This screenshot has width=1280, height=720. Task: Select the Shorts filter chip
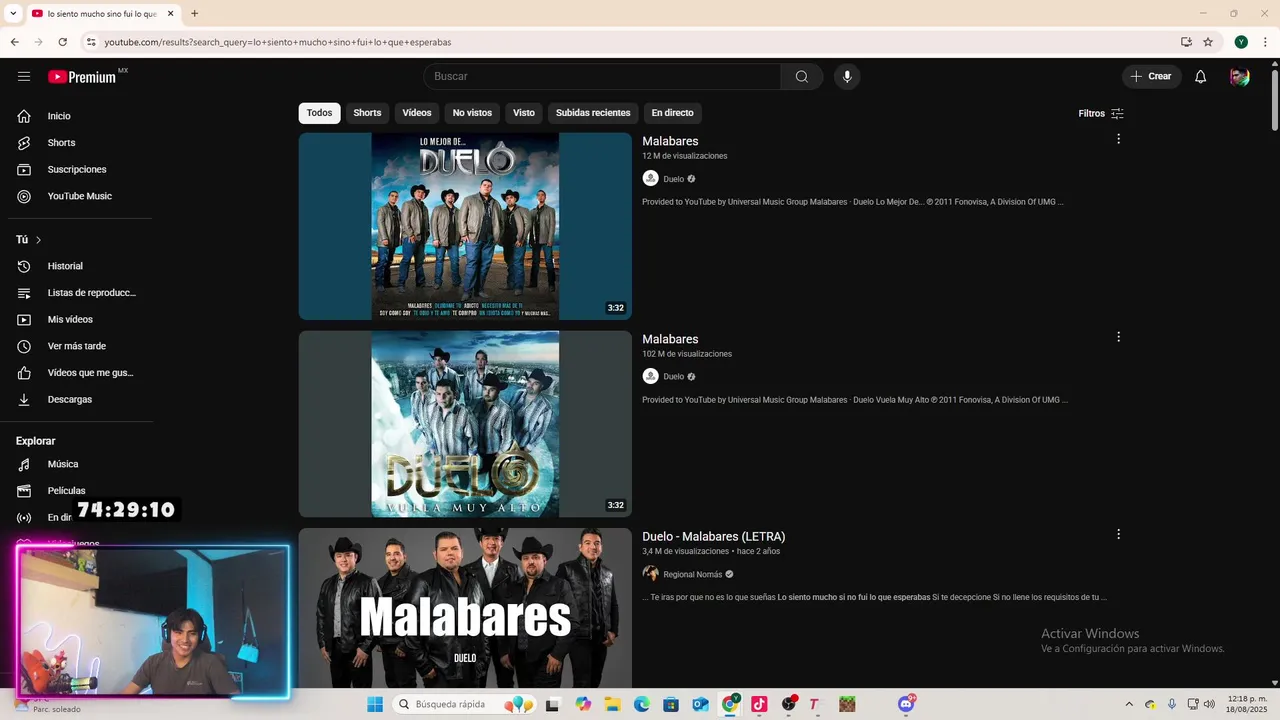tap(367, 113)
